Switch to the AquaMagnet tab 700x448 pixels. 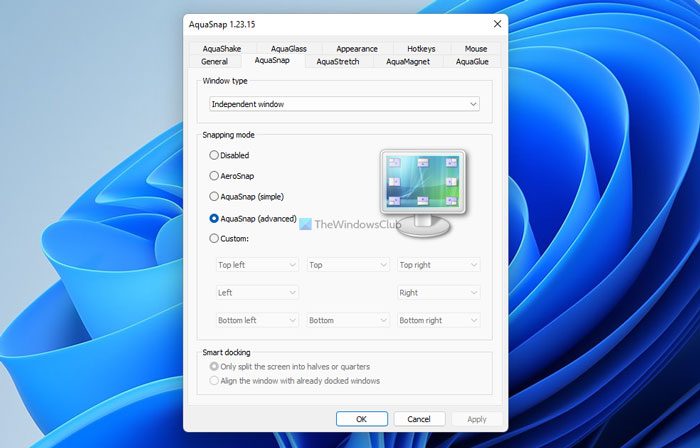pyautogui.click(x=408, y=62)
